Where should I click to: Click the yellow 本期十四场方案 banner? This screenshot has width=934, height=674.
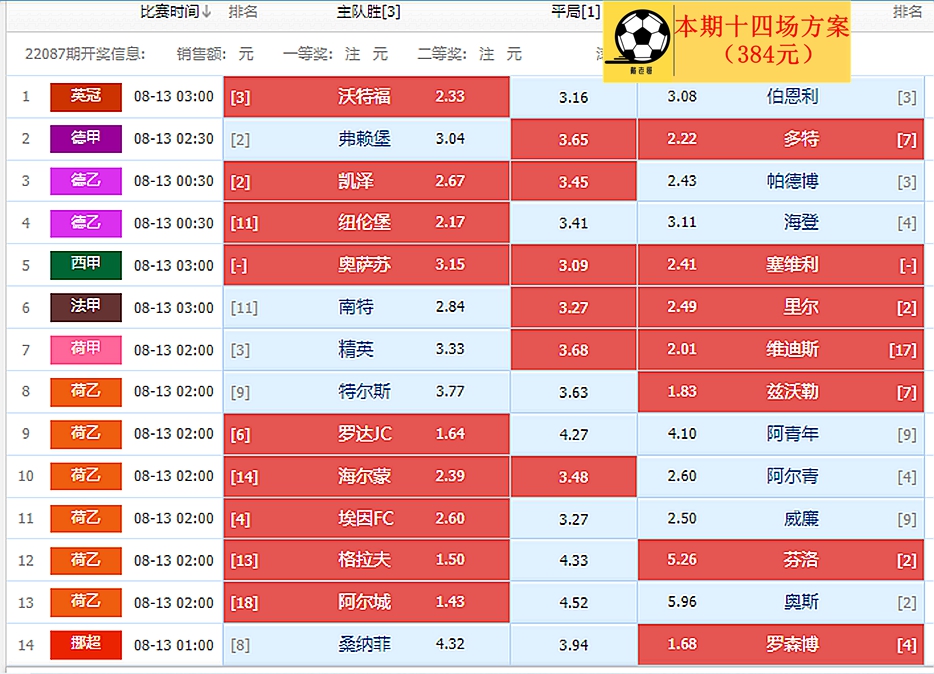pos(762,41)
